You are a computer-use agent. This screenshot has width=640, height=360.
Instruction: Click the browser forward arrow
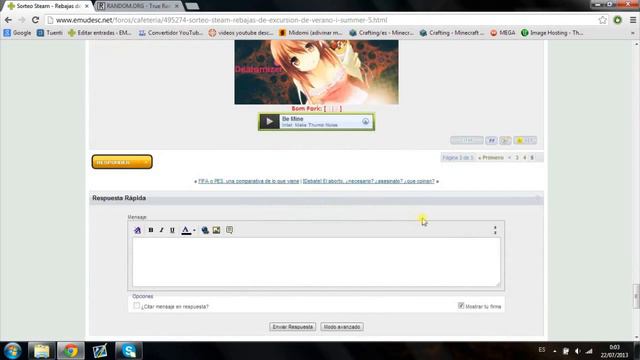tap(22, 20)
